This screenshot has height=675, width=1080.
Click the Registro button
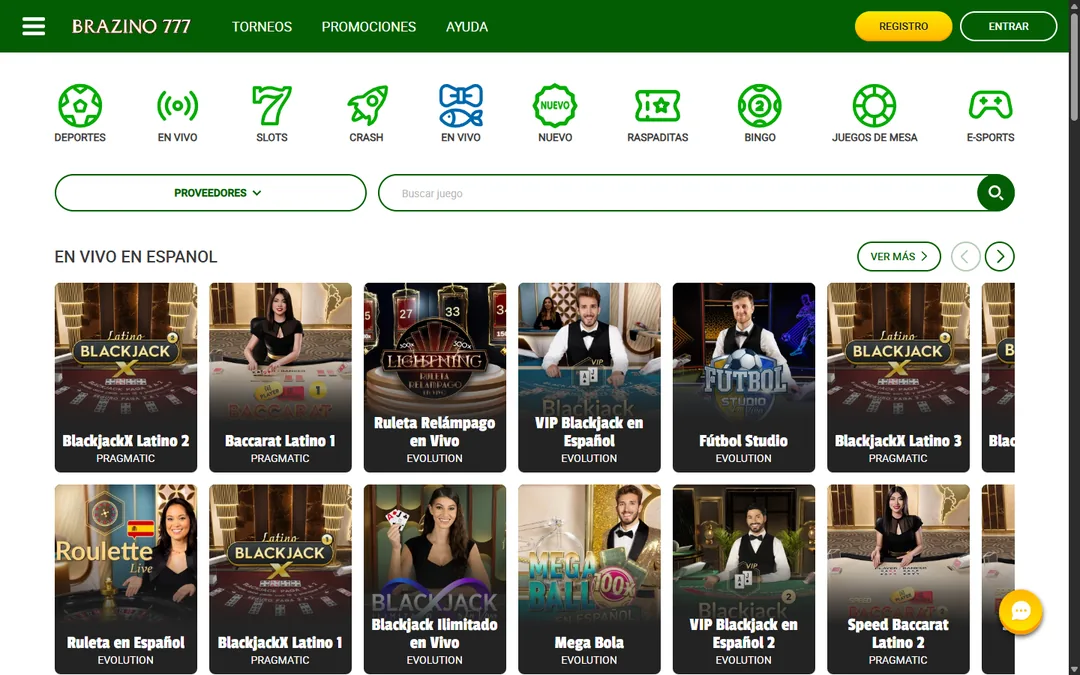point(903,26)
